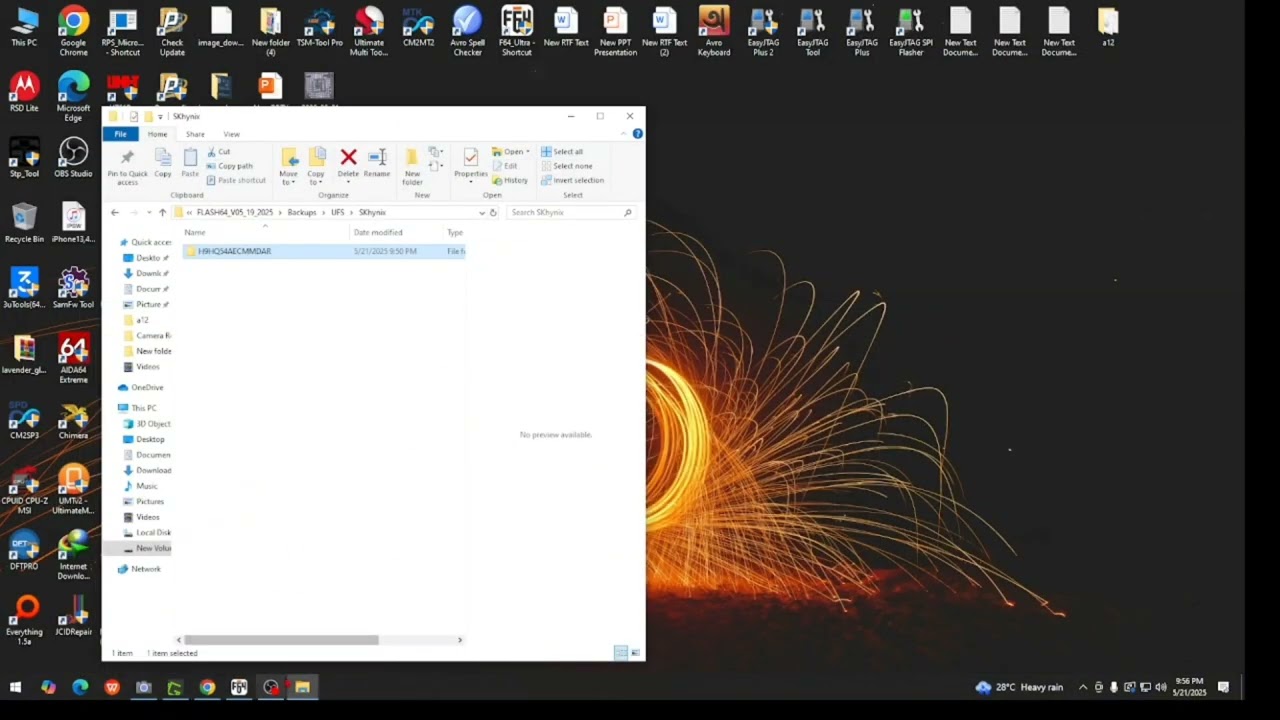Open the New item dropdown icon
The image size is (1280, 720).
pyautogui.click(x=435, y=153)
